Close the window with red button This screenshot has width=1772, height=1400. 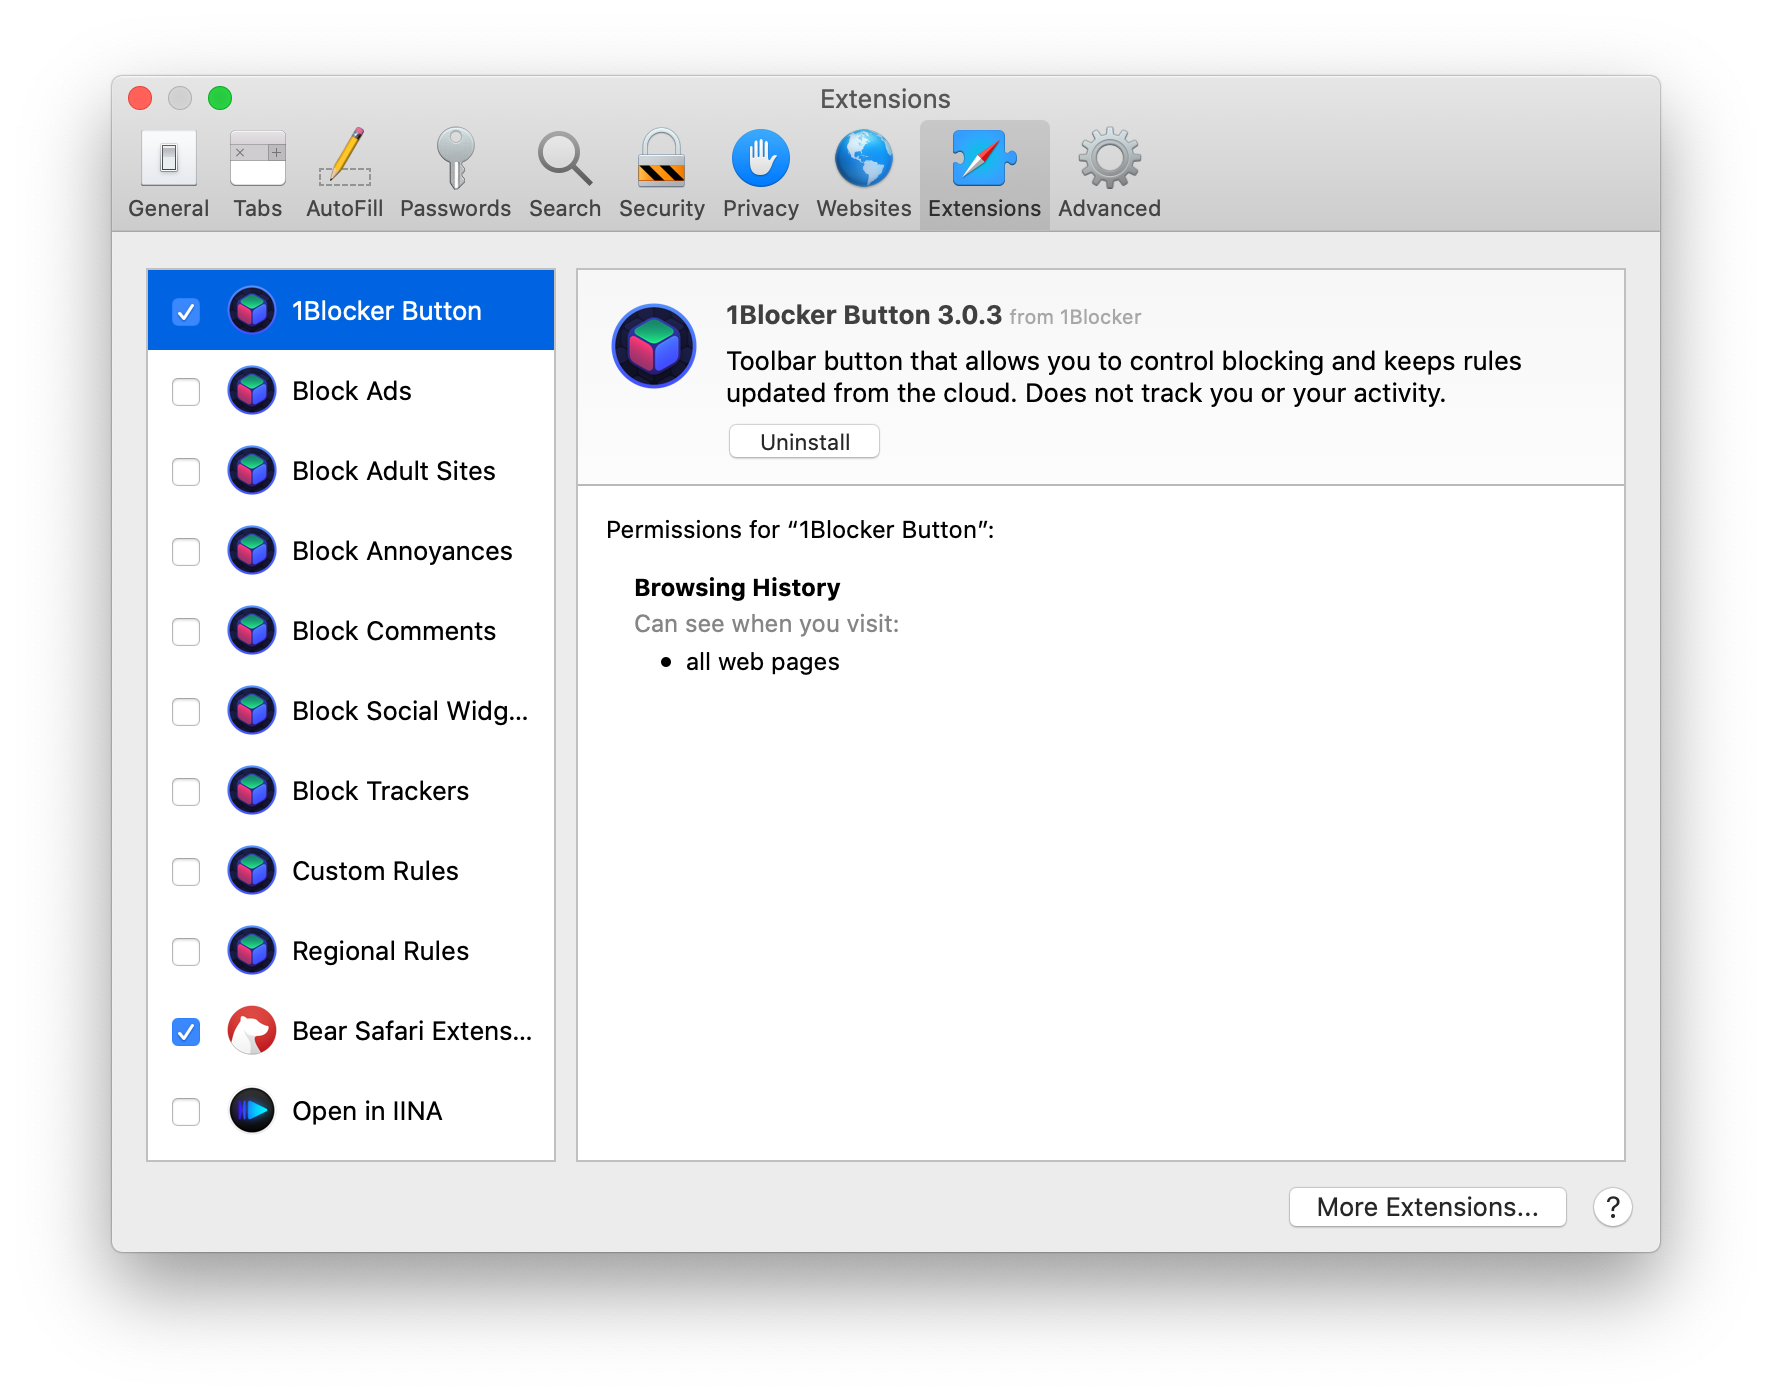pyautogui.click(x=140, y=98)
